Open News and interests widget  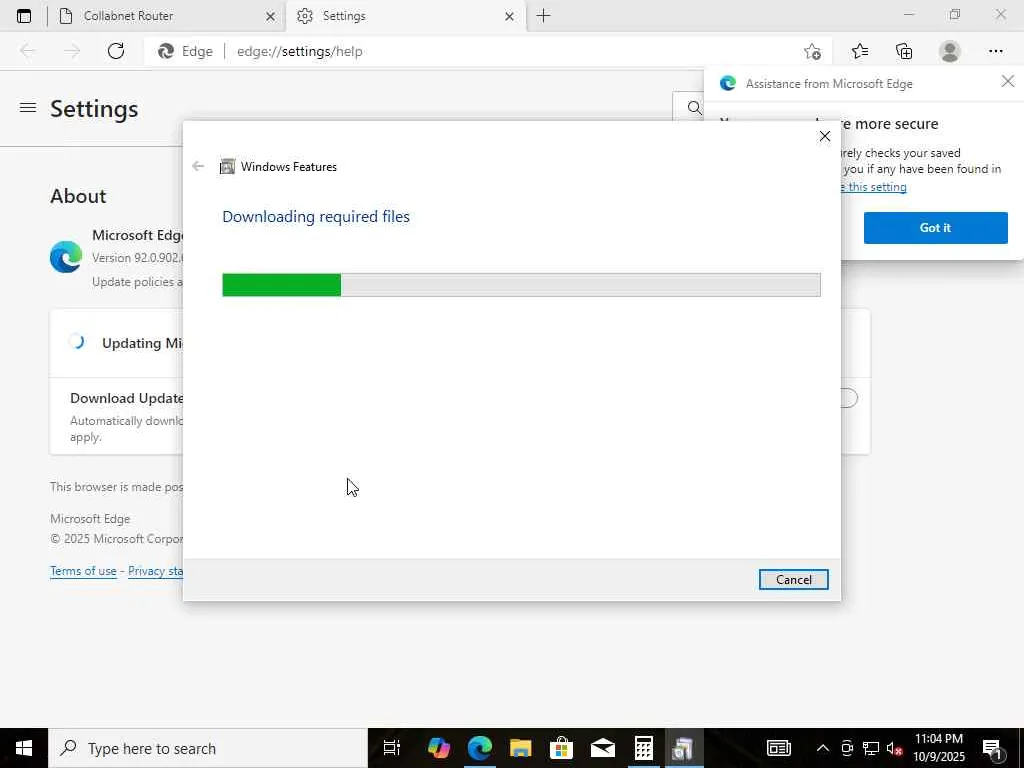778,748
